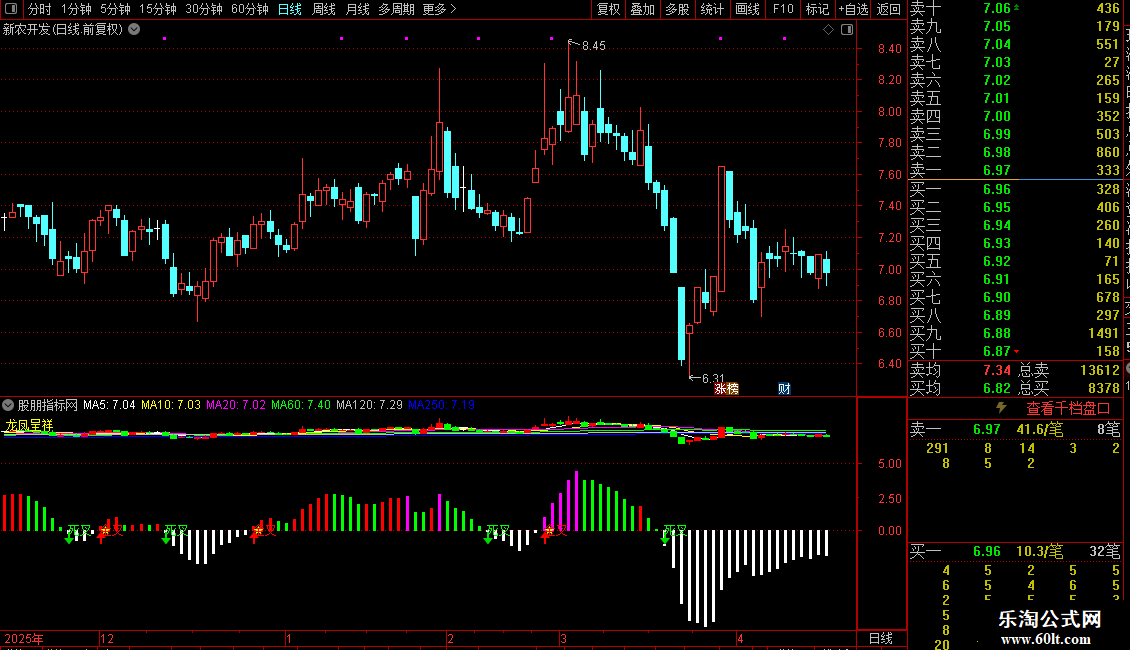Switch to 分时 intraday view

coord(40,9)
